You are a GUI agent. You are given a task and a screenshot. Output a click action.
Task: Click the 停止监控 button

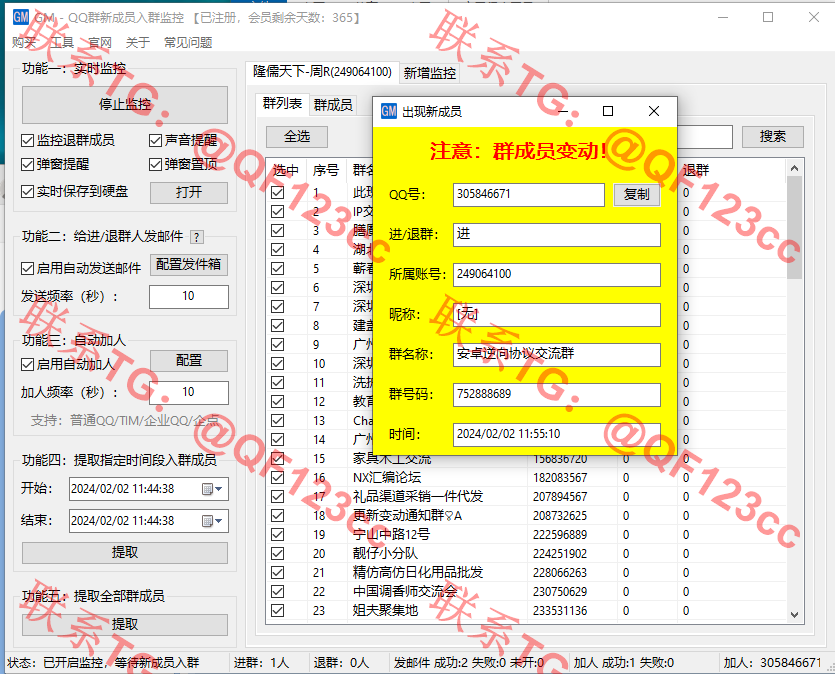[x=125, y=104]
